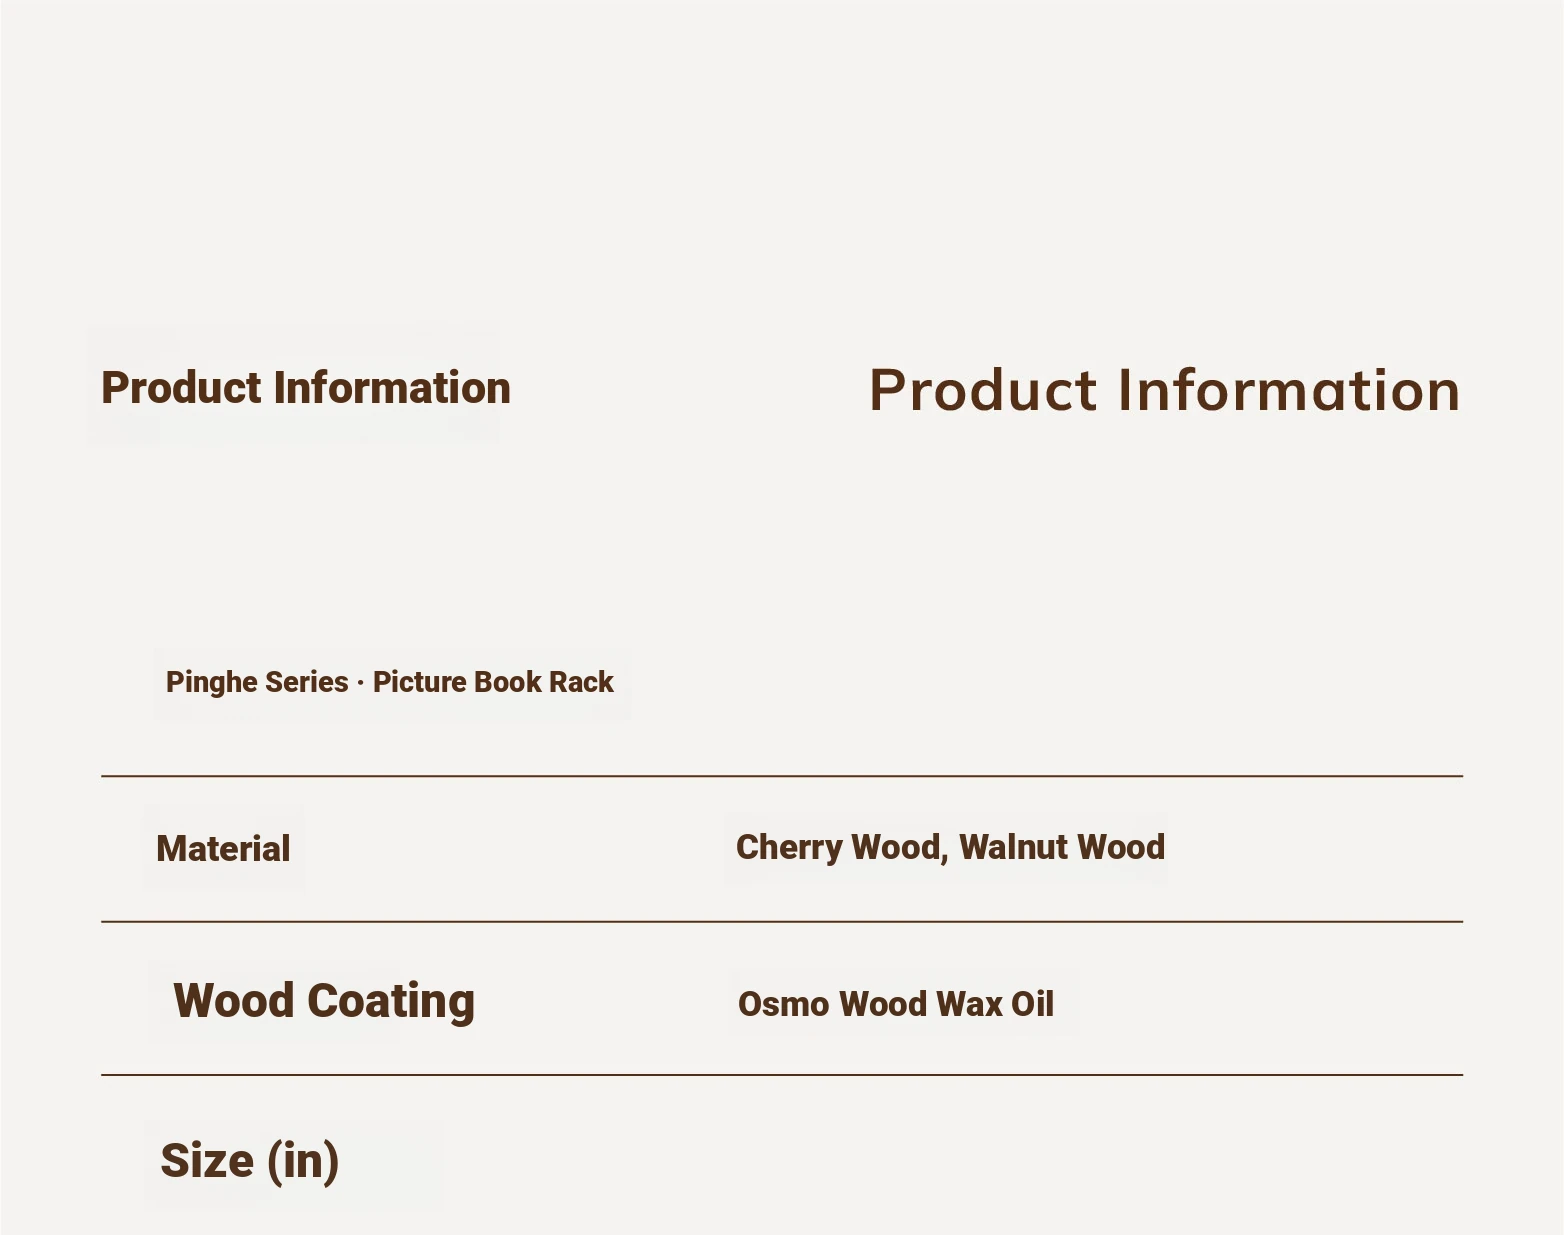Viewport: 1564px width, 1235px height.
Task: Click the "Material" row label
Action: tap(223, 848)
